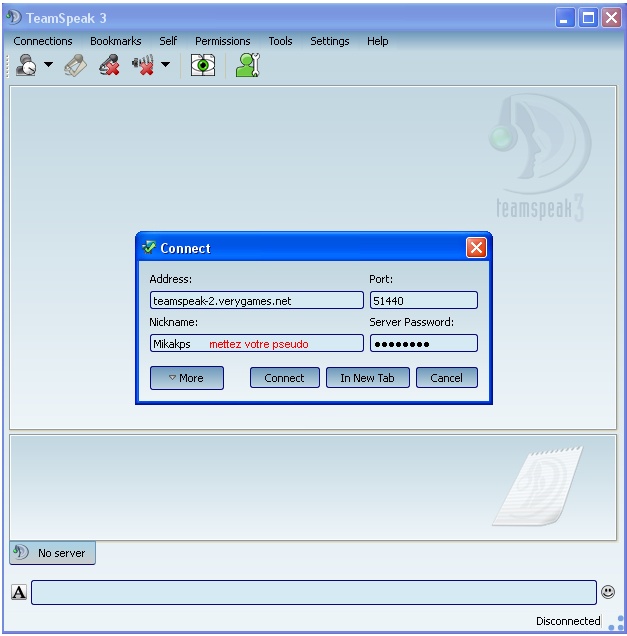
Task: Open the emoticon smiley picker
Action: (x=608, y=592)
